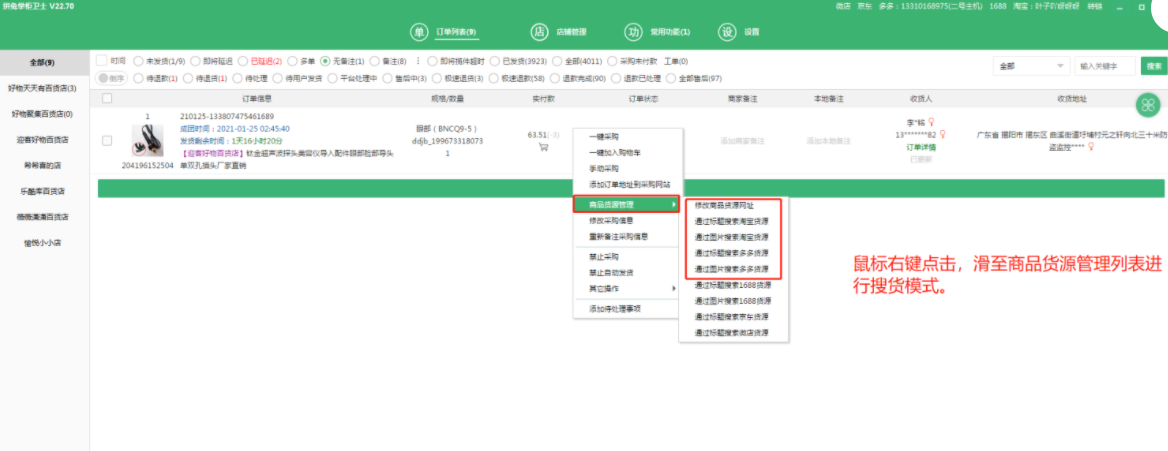
Task: Select 通过标题搜索微店货源 in submenu
Action: click(x=733, y=332)
